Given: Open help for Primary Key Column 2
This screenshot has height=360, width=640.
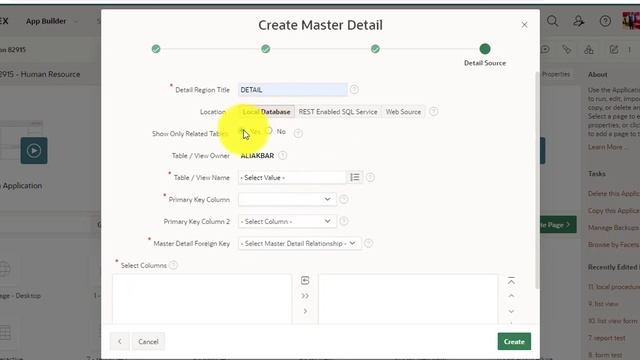Looking at the screenshot, I should [x=344, y=221].
